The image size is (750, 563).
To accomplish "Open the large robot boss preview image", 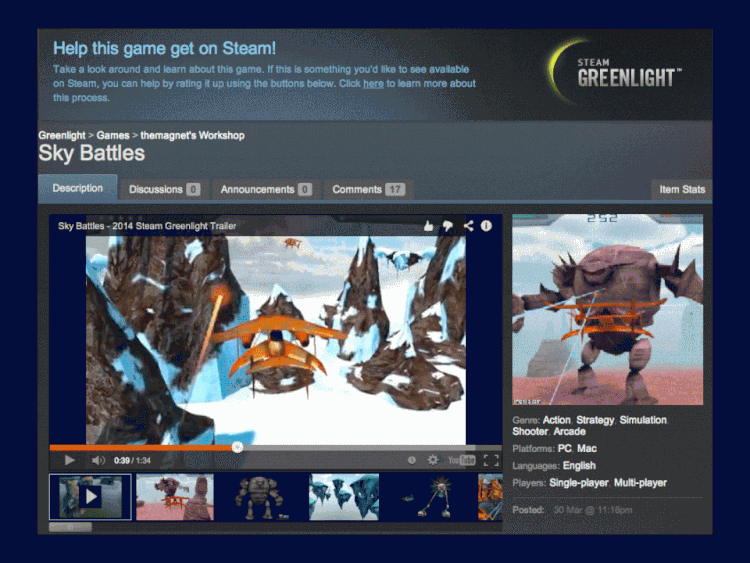I will 607,309.
